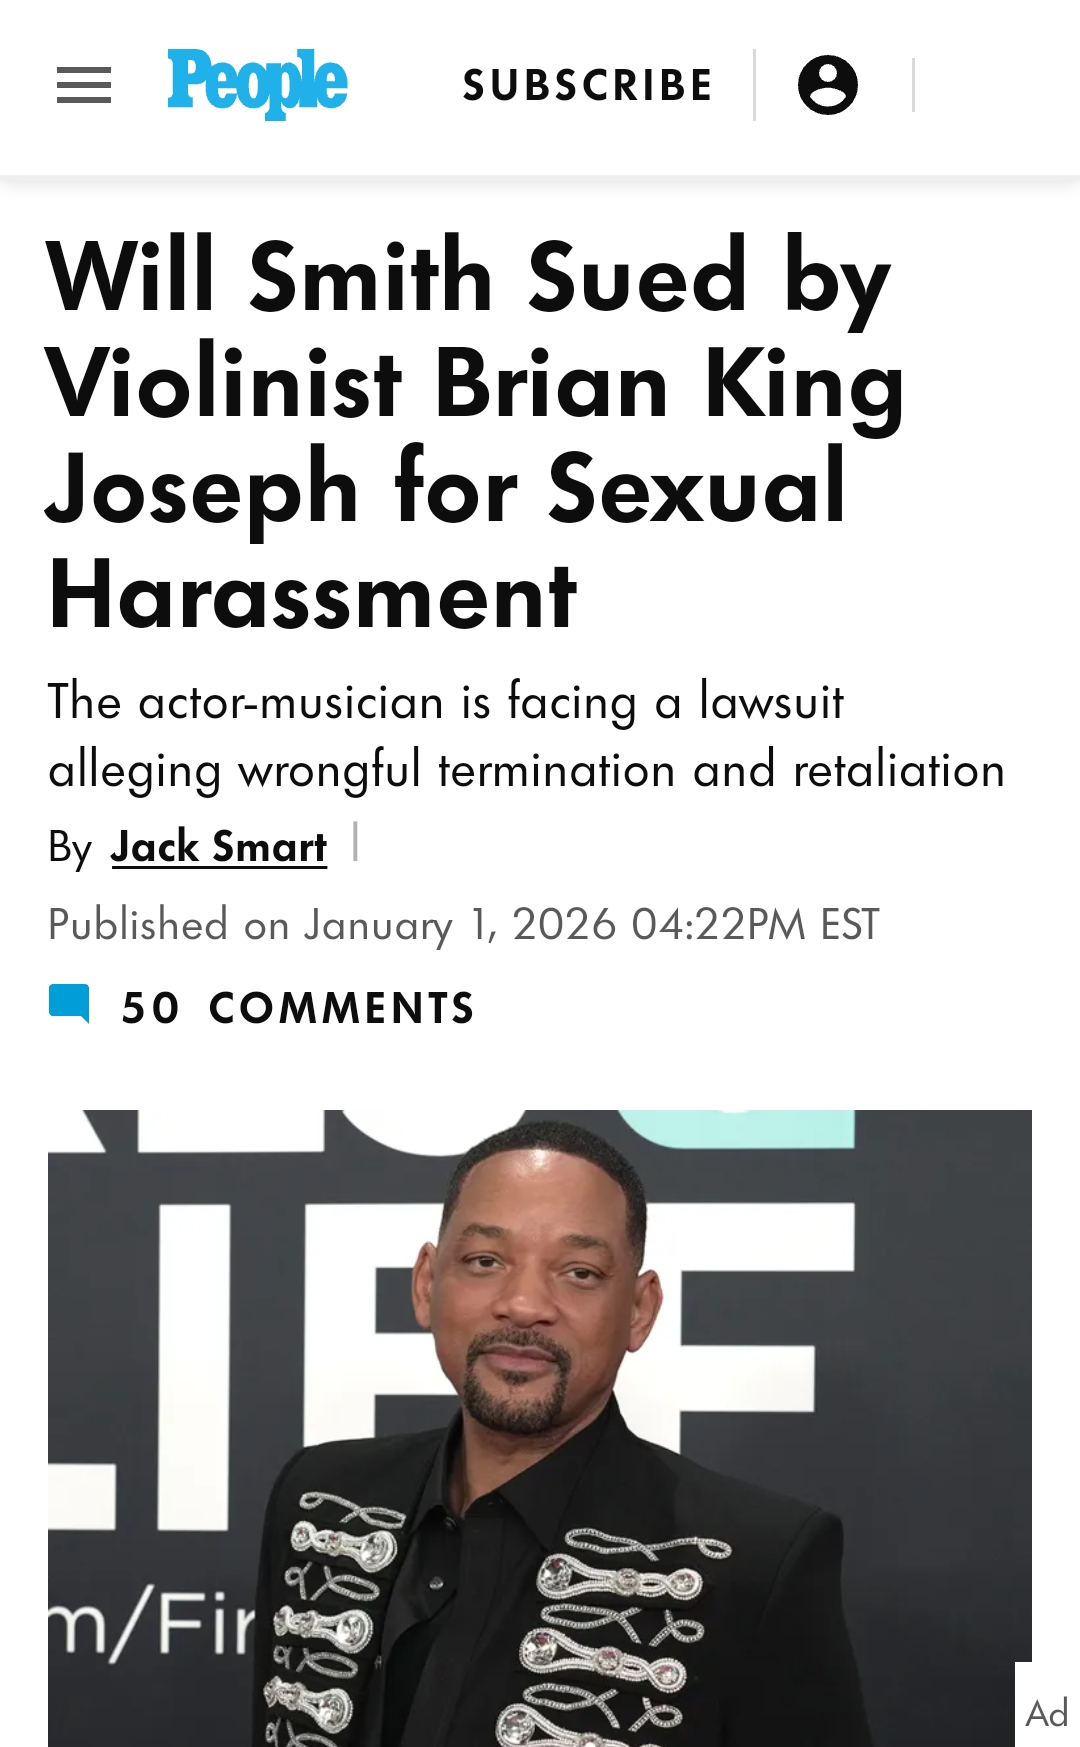The width and height of the screenshot is (1080, 1747).
Task: Click the SUBSCRIBE link
Action: (587, 85)
